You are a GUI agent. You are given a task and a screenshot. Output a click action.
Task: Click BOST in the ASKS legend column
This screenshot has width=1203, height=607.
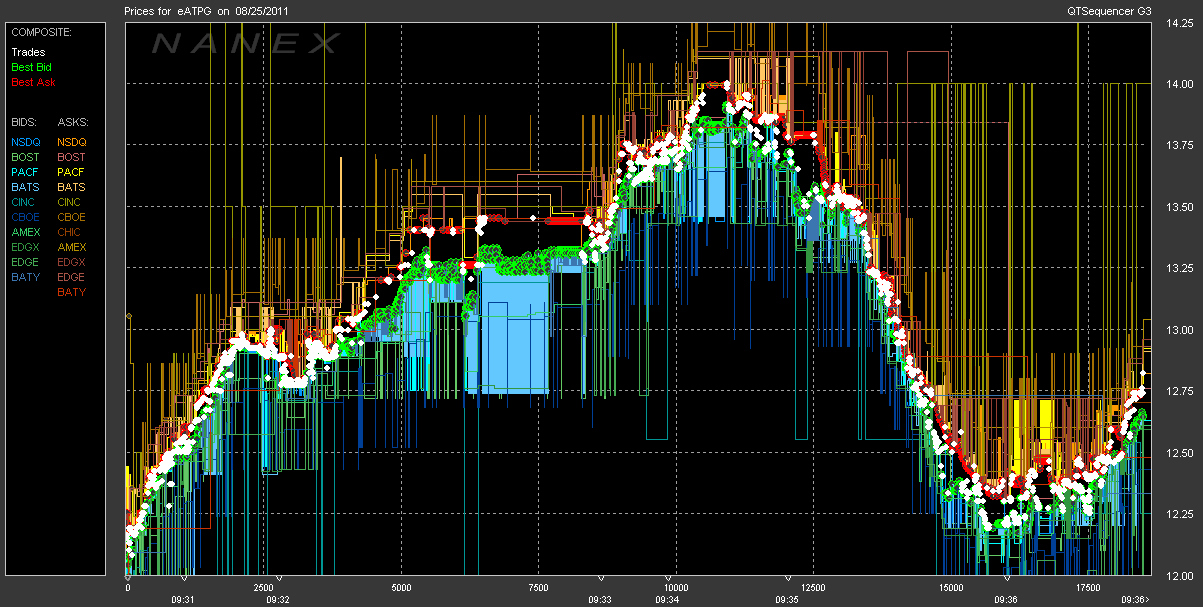tap(72, 157)
